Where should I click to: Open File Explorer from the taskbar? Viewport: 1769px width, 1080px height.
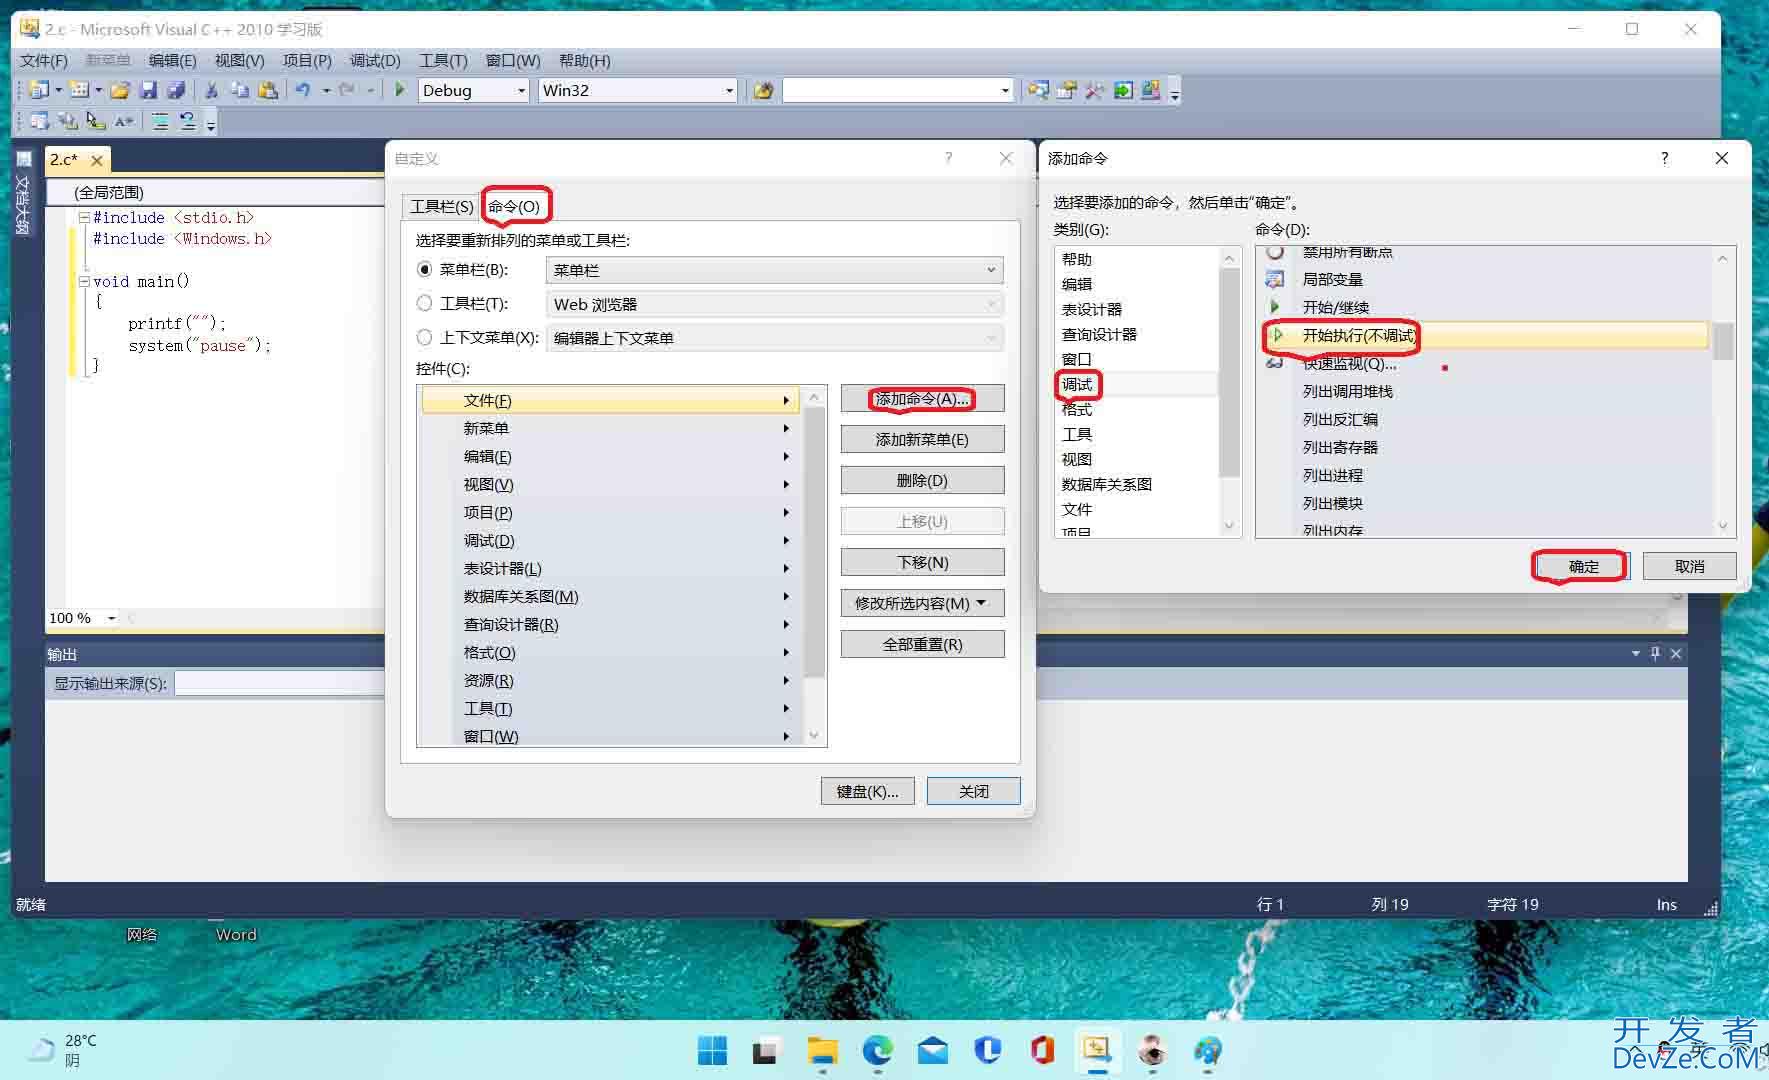[x=822, y=1051]
